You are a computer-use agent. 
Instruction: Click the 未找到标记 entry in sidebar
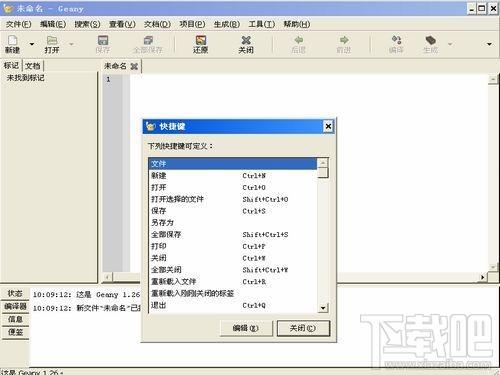click(26, 78)
